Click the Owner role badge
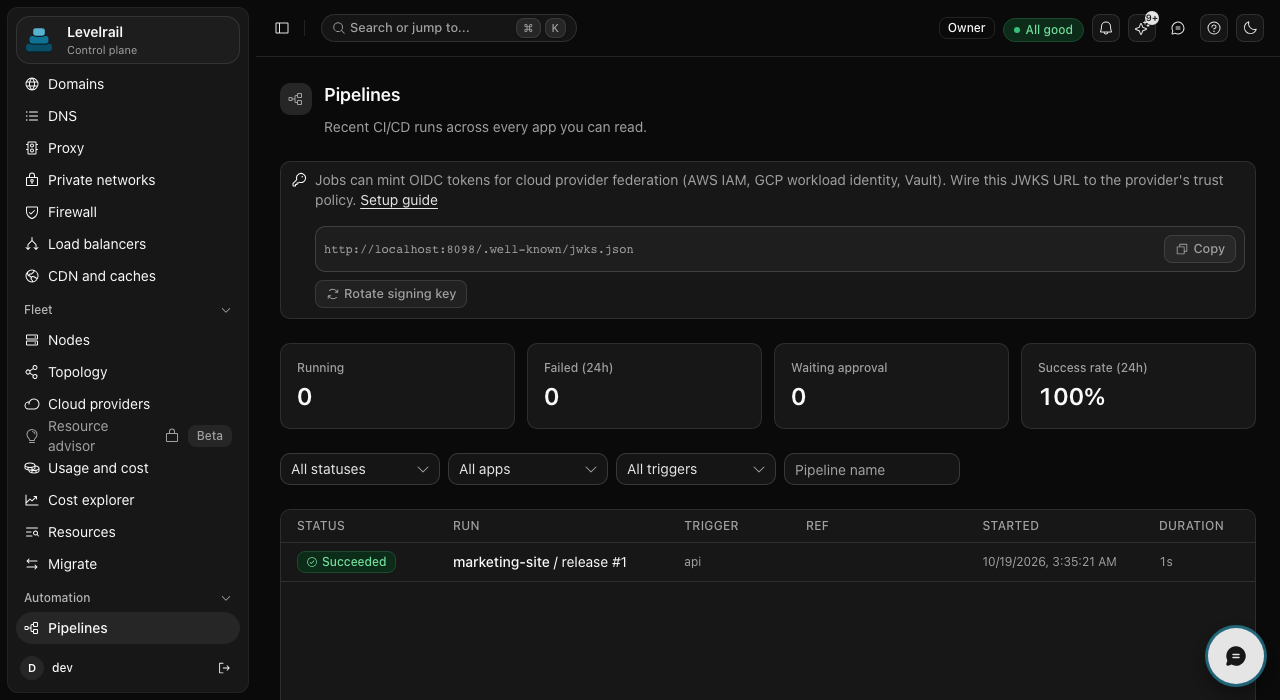This screenshot has width=1280, height=700. pos(966,28)
